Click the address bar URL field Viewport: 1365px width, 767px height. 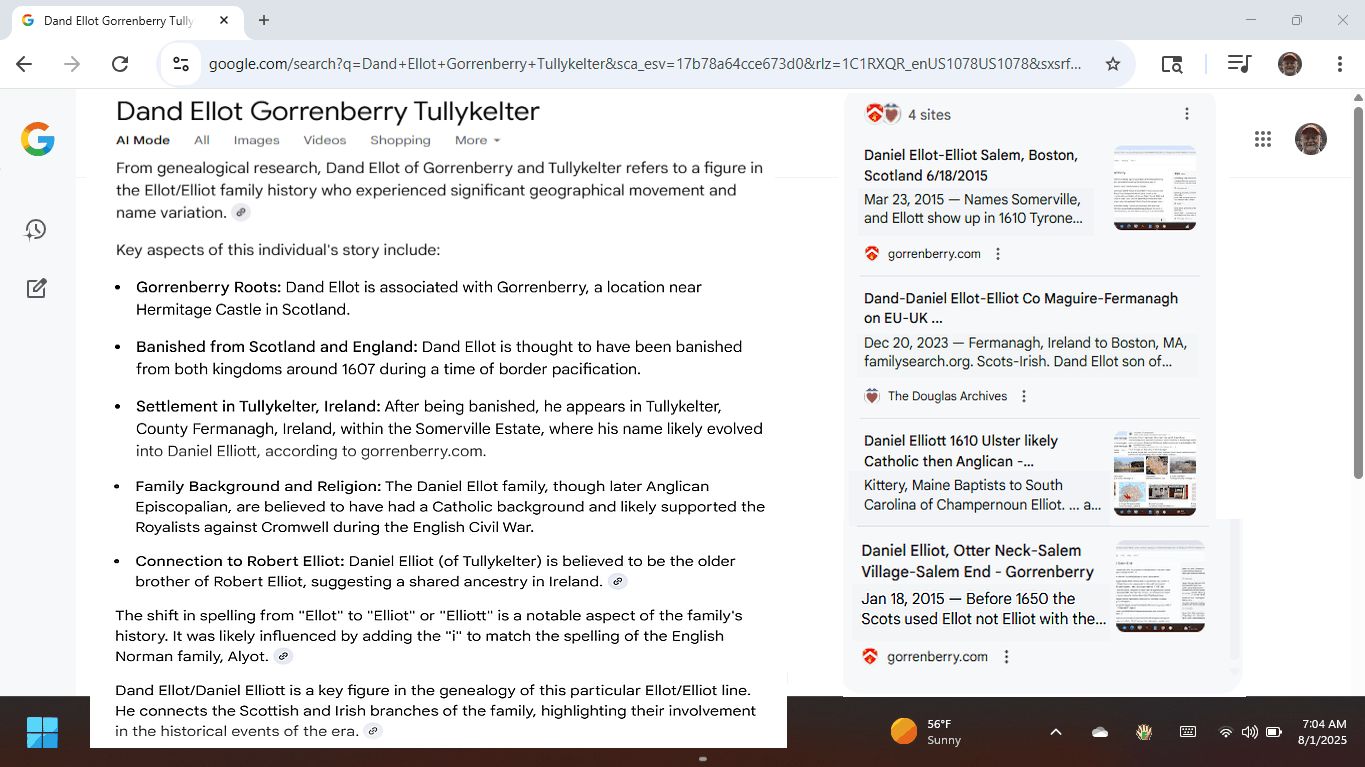pos(644,64)
